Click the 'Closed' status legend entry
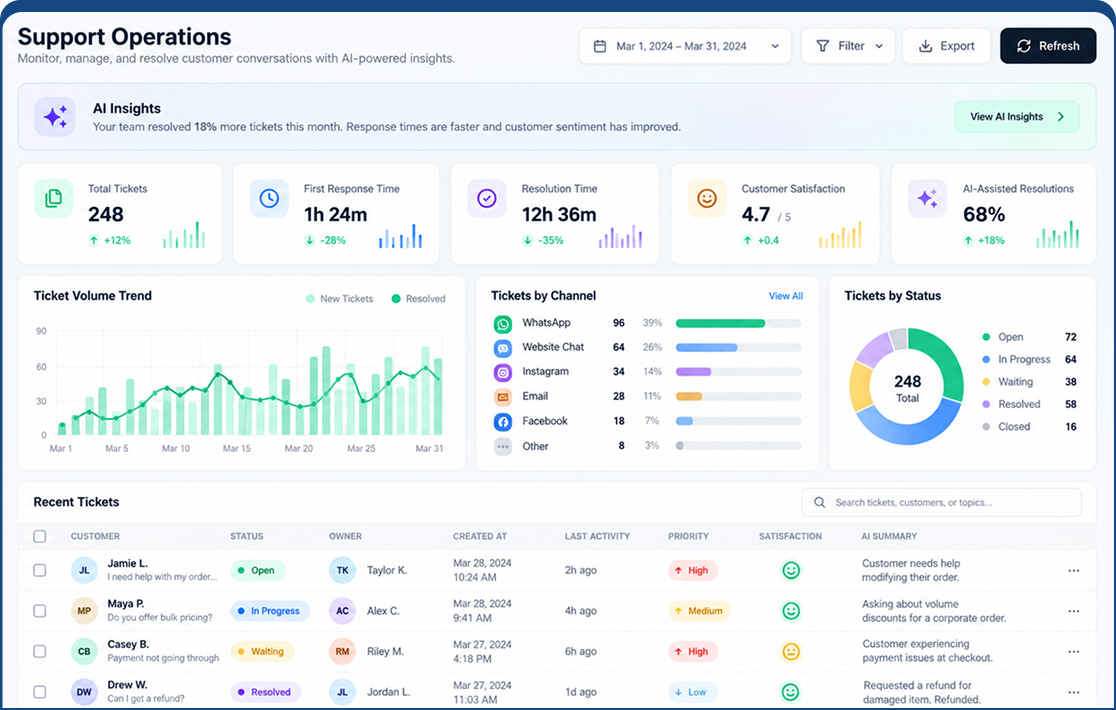The image size is (1116, 710). (1029, 427)
